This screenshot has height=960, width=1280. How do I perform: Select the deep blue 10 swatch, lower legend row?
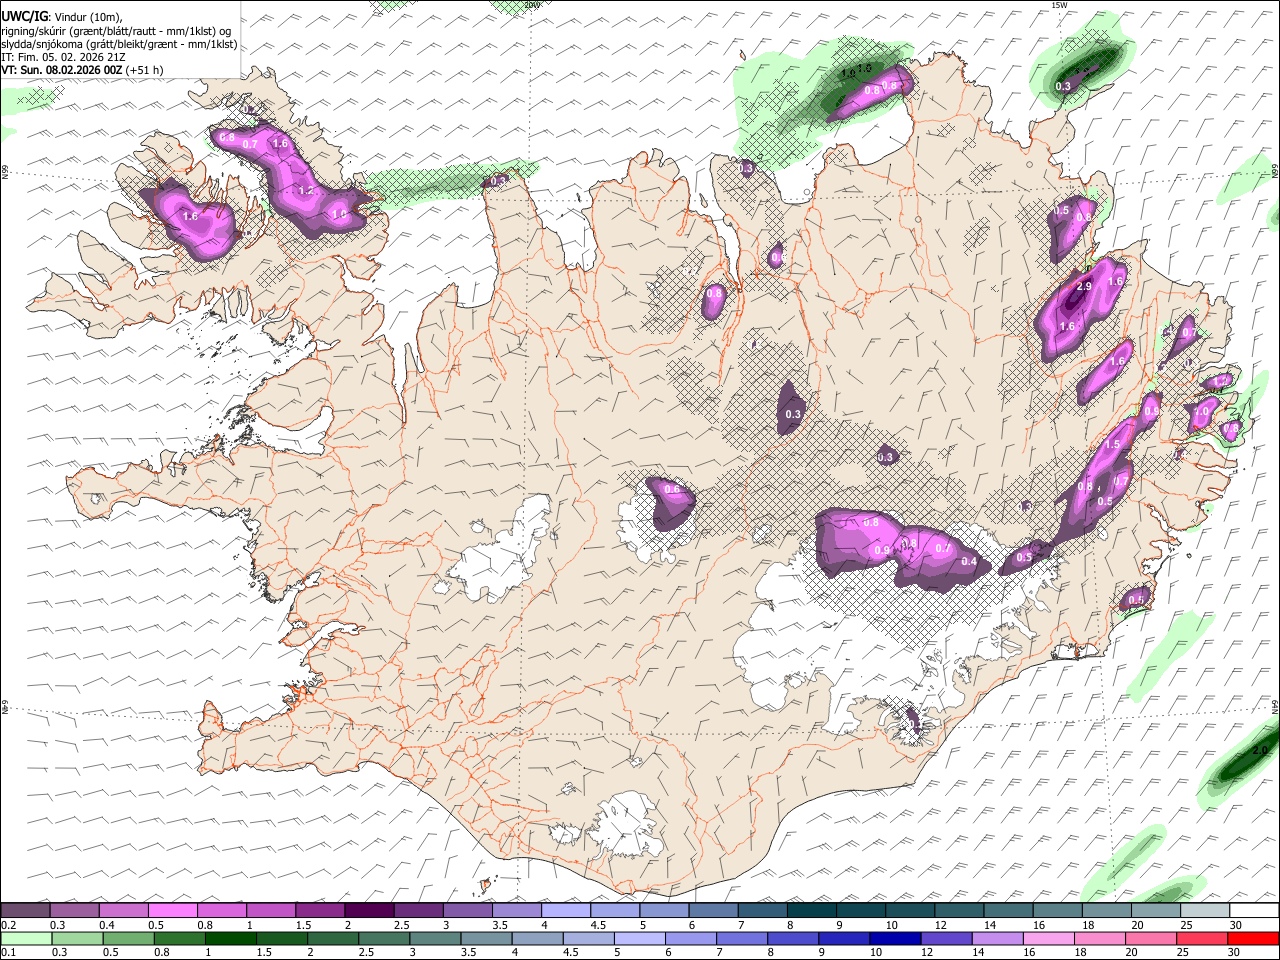tap(895, 938)
